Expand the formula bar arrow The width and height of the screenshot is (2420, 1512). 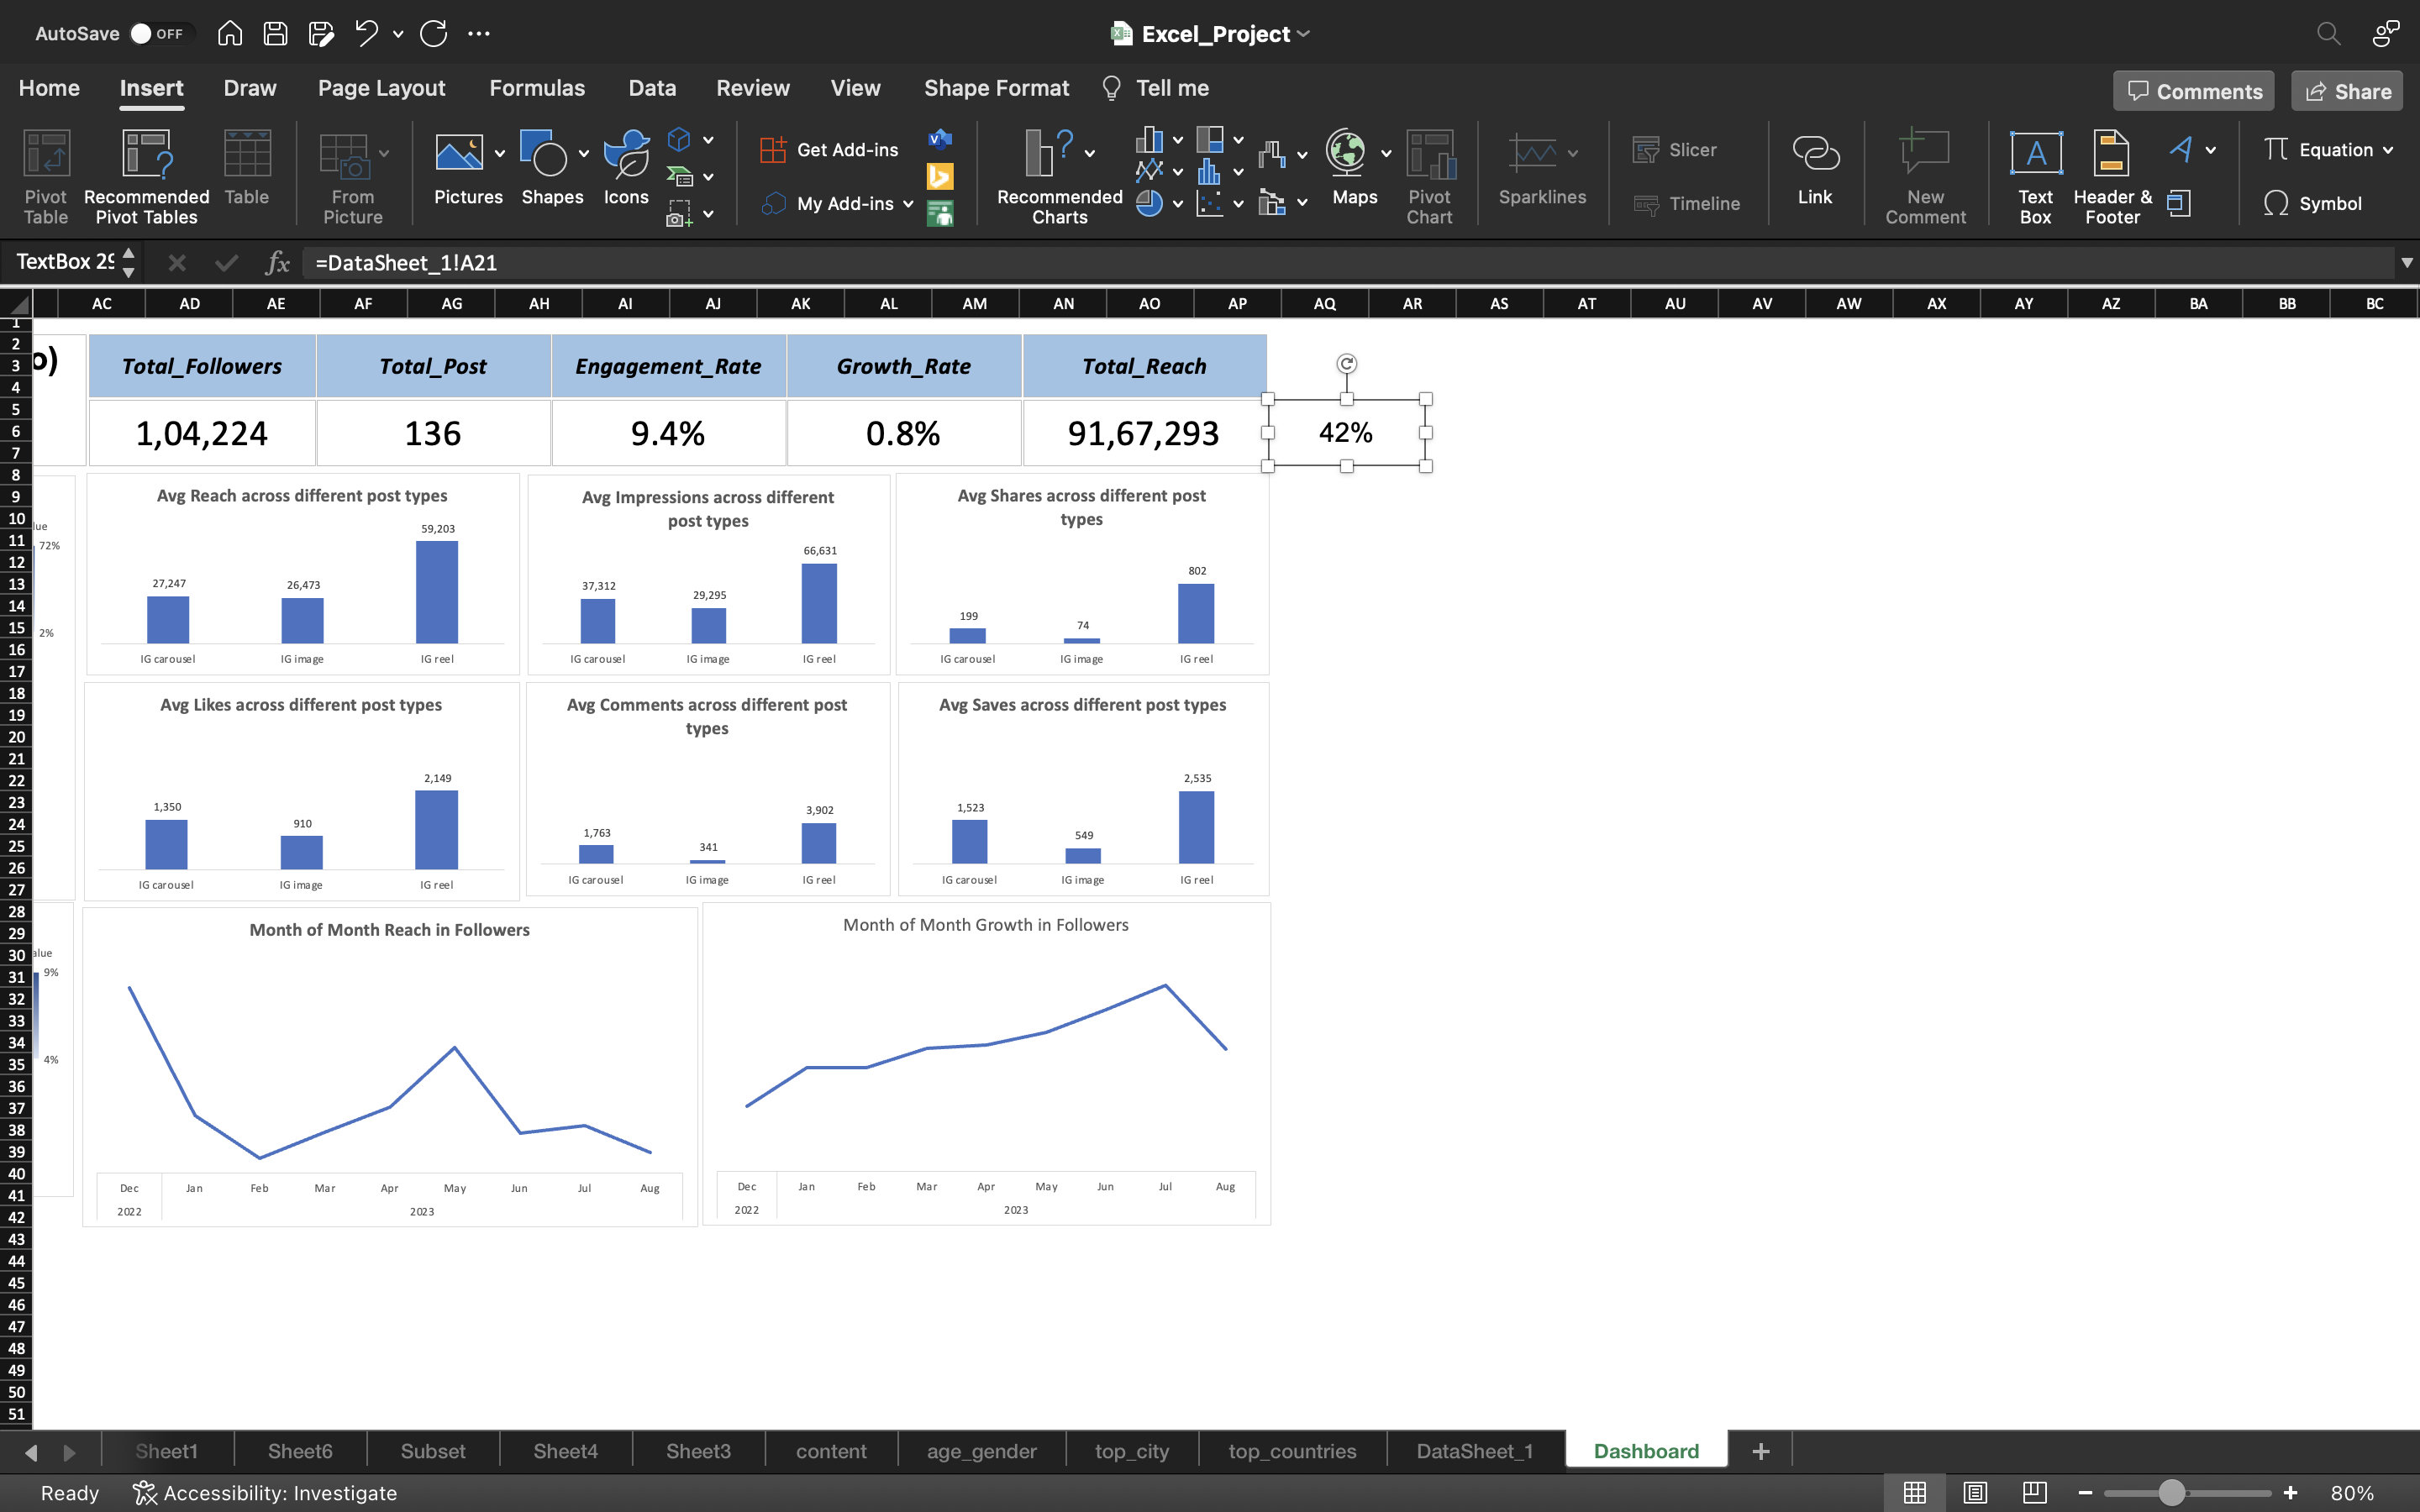[2407, 263]
